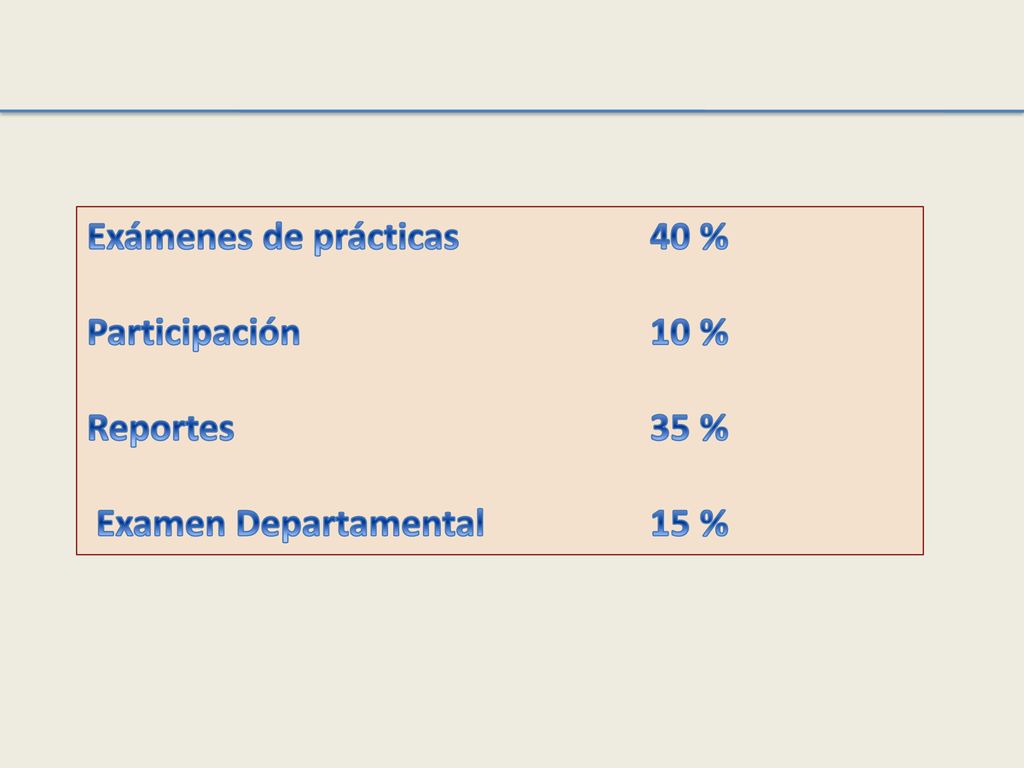The width and height of the screenshot is (1024, 768).
Task: Select the "10 %" value
Action: tap(689, 332)
